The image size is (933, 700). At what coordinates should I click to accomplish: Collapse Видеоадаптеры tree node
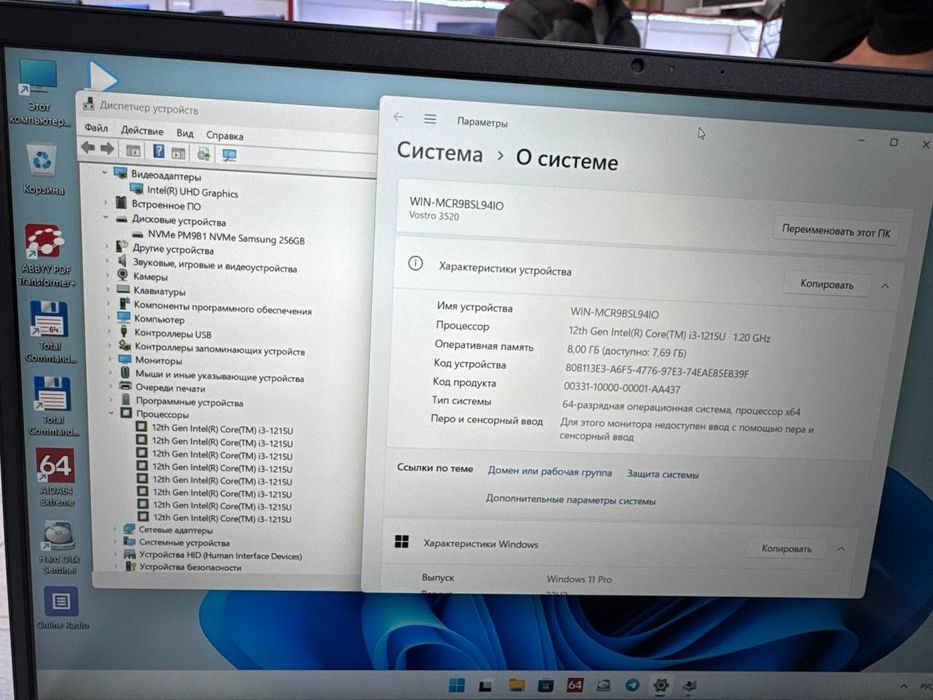click(x=105, y=173)
